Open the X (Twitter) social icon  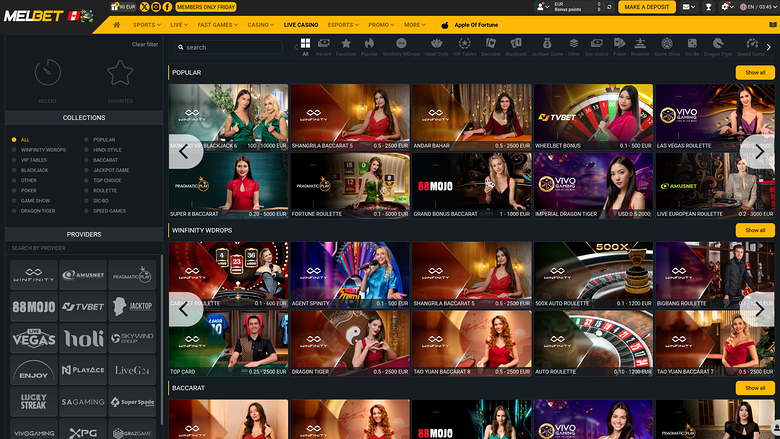click(x=144, y=7)
